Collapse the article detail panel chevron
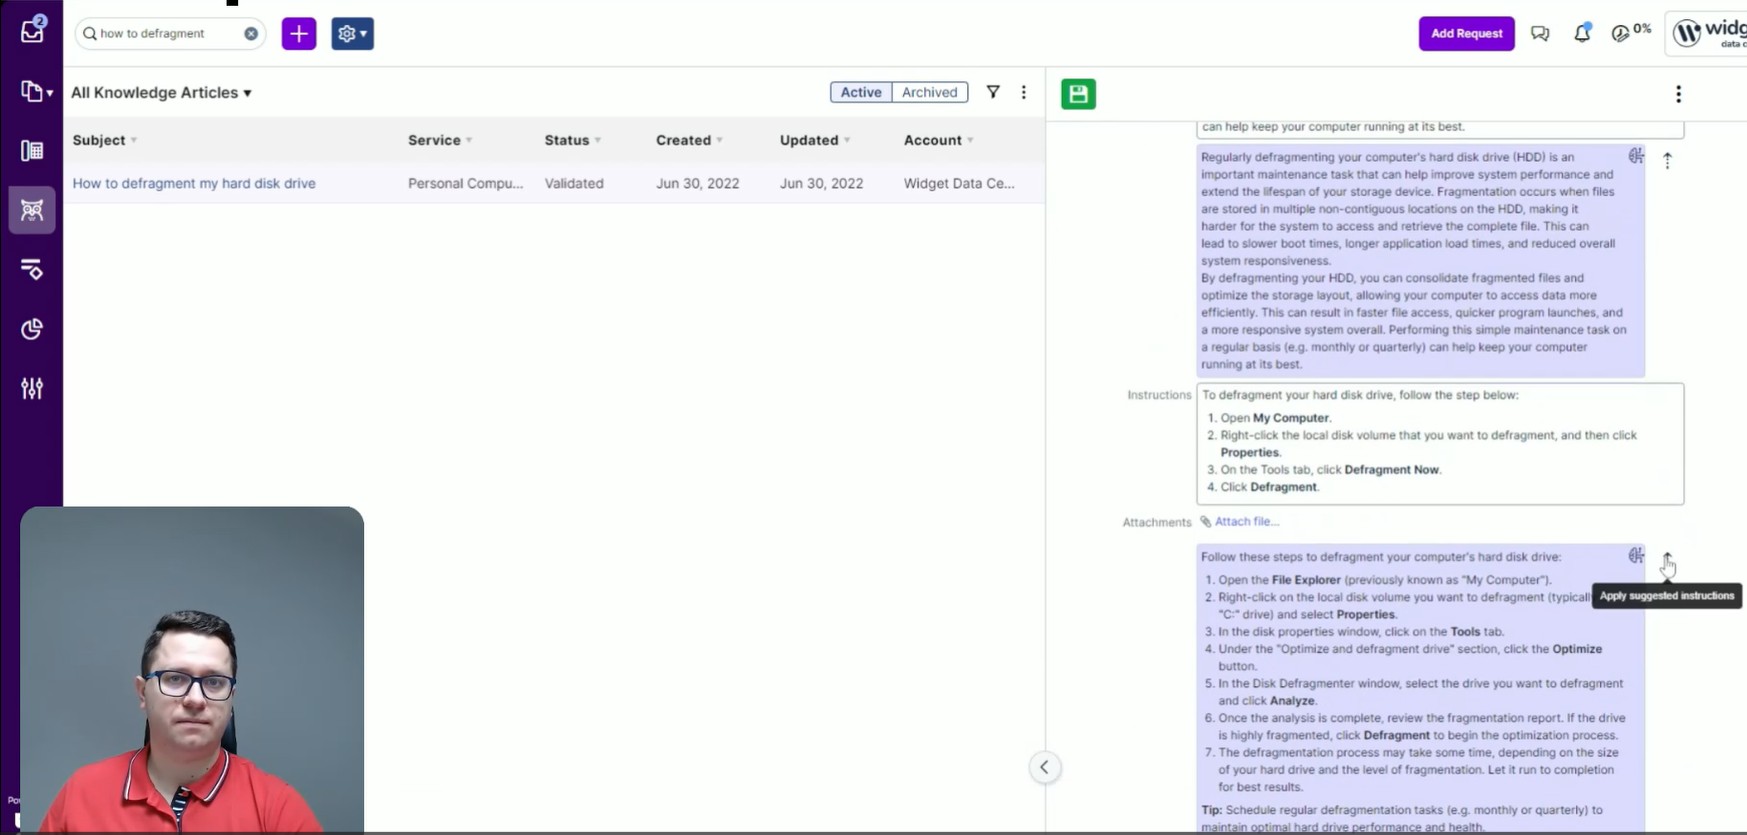Viewport: 1747px width, 835px height. tap(1044, 767)
